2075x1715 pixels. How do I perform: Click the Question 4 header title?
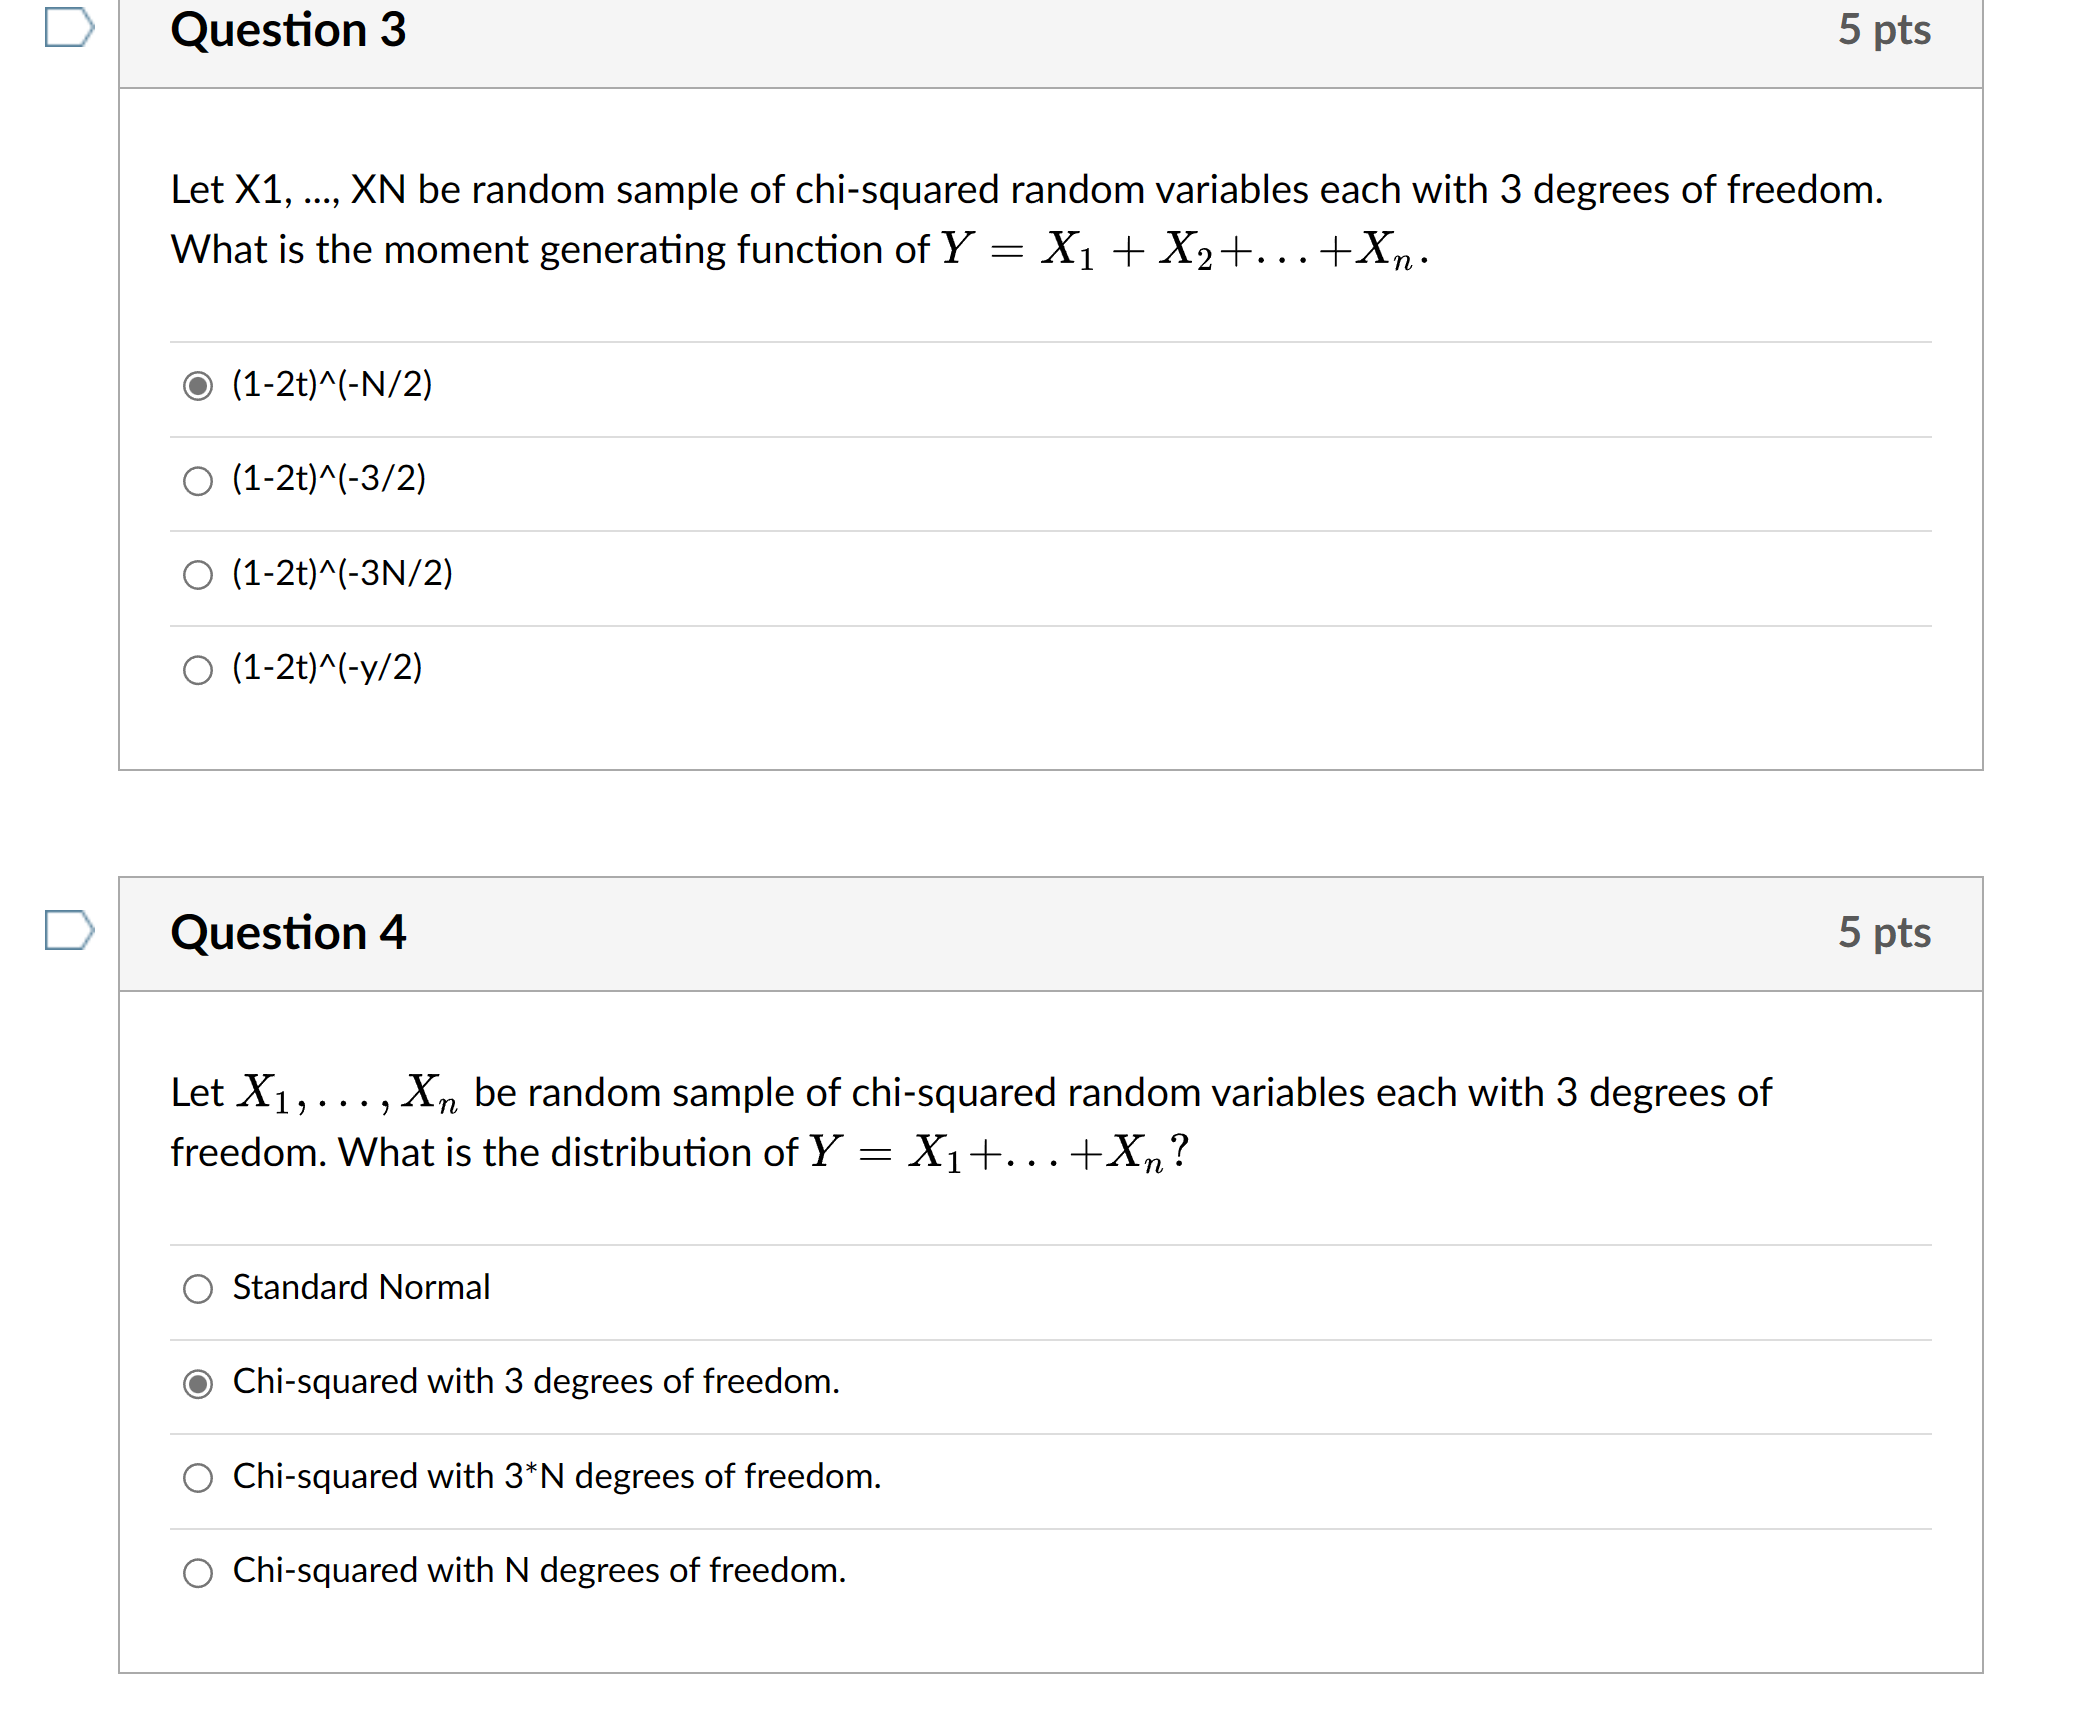288,933
